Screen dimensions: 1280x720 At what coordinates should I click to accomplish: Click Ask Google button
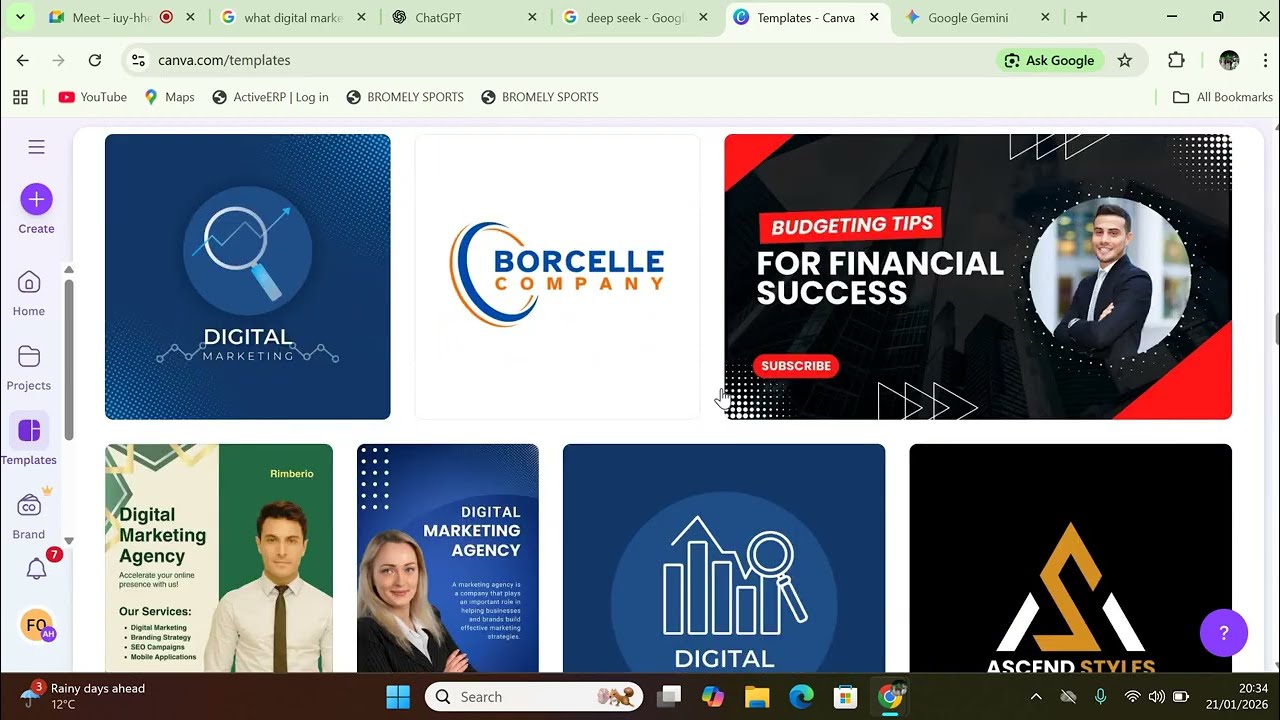click(x=1050, y=60)
